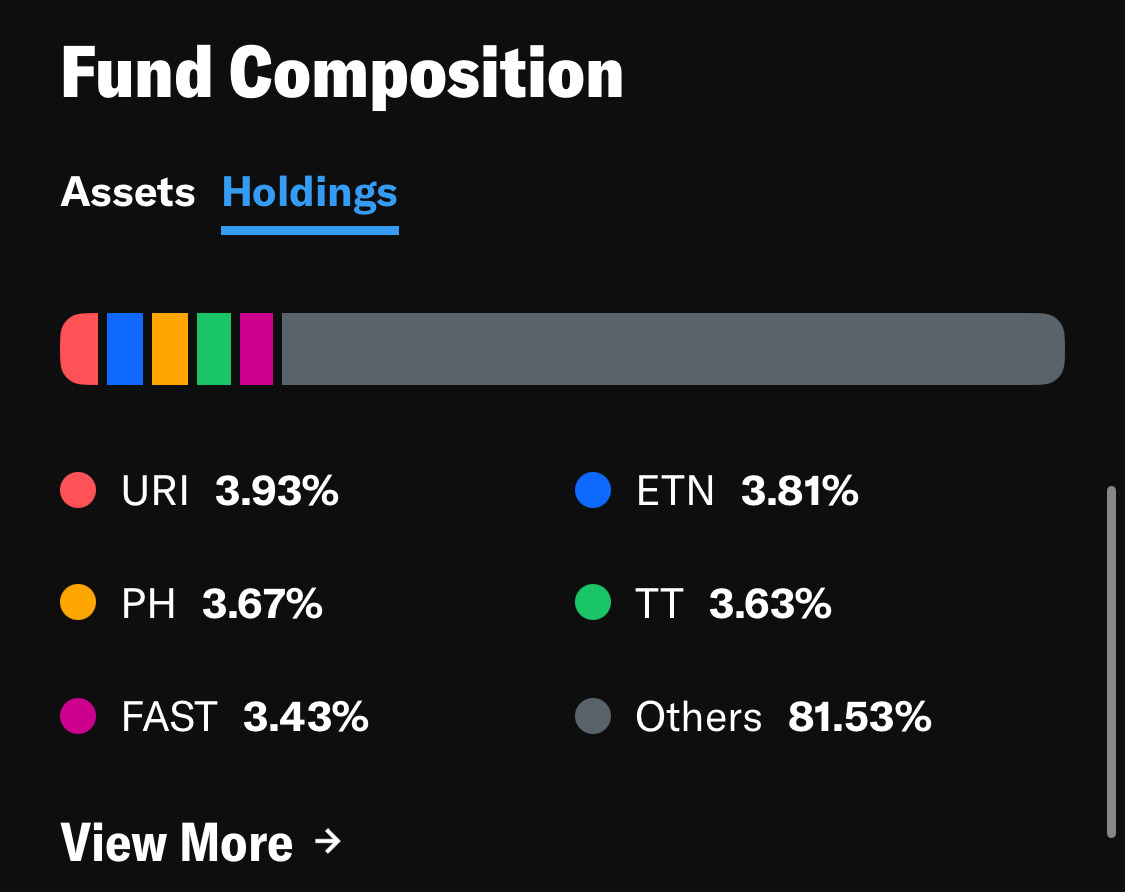Click the gray Others legend dot
This screenshot has width=1125, height=892.
click(x=593, y=717)
